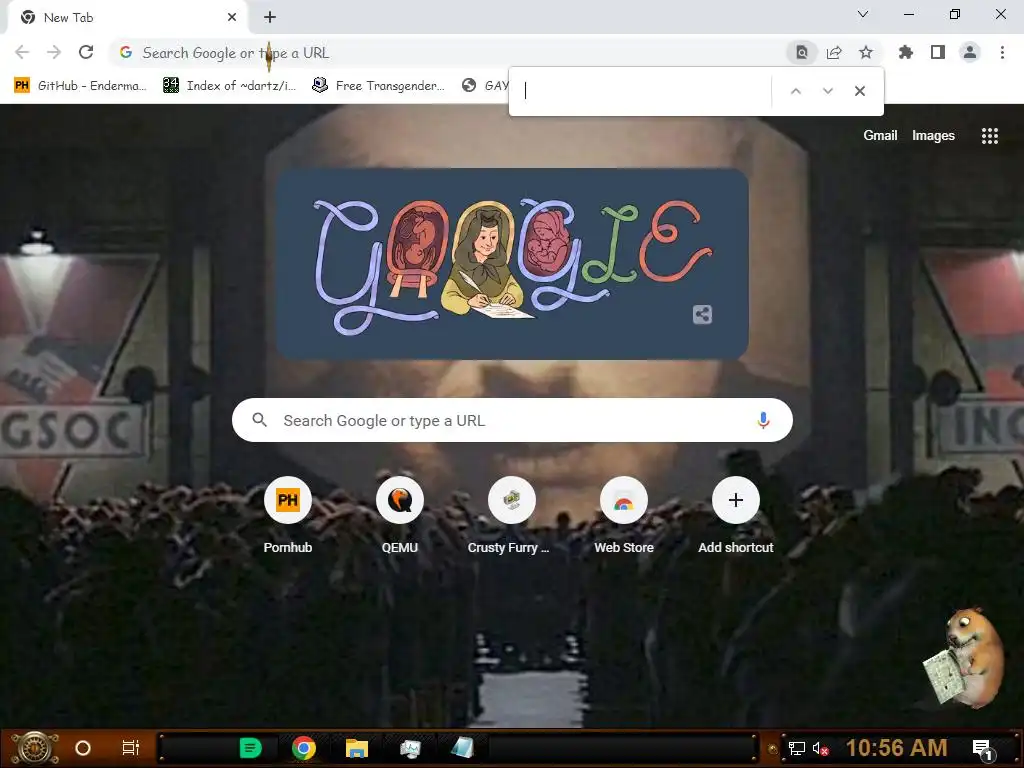The height and width of the screenshot is (768, 1024).
Task: Toggle the side panel button
Action: click(x=938, y=52)
